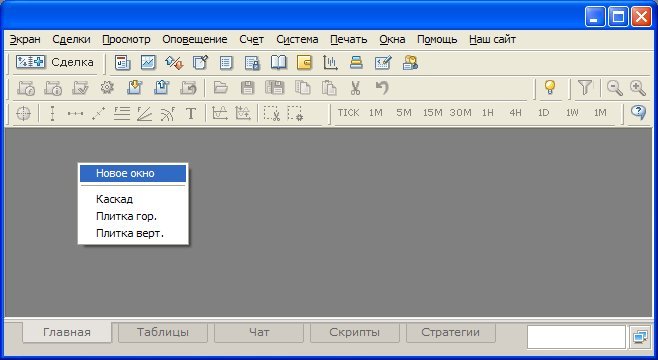Viewport: 658px width, 360px height.
Task: Click the dashed selection gear icon
Action: [295, 113]
